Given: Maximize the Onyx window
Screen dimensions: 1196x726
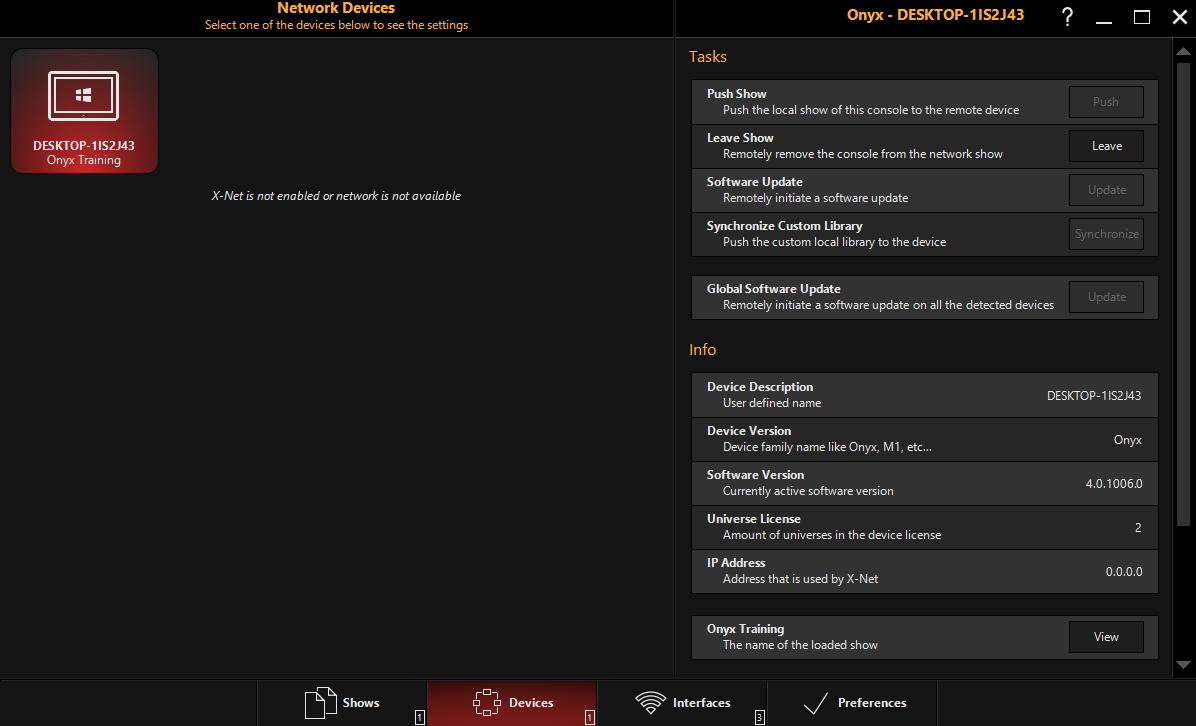Looking at the screenshot, I should click(x=1142, y=17).
